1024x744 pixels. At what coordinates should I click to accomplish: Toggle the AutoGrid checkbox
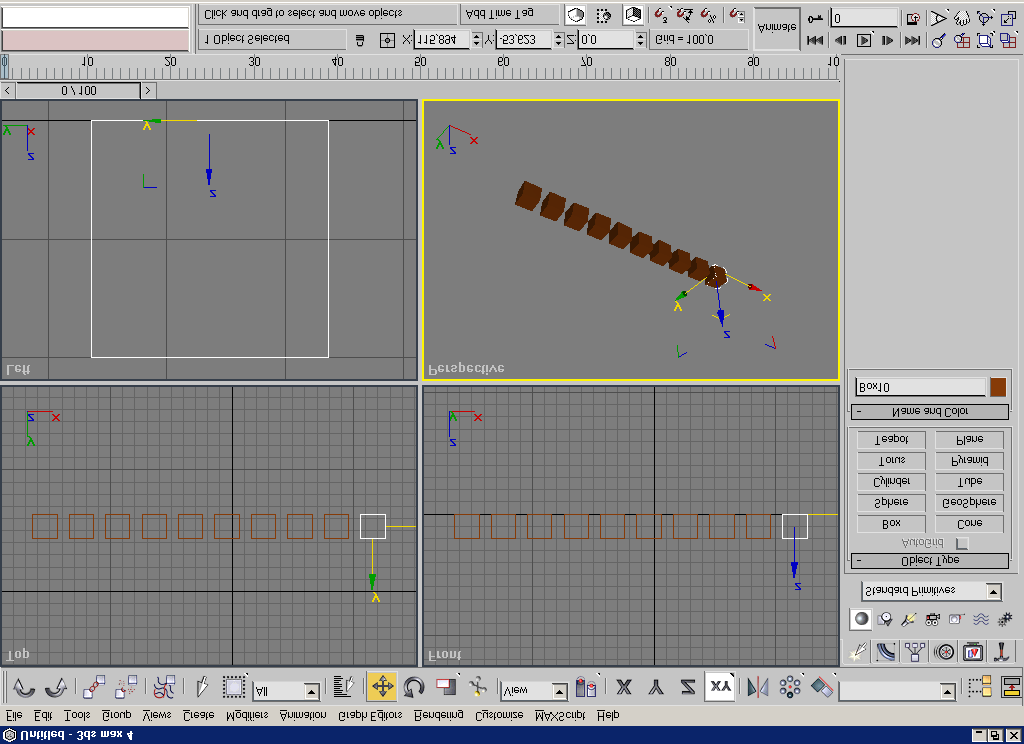962,543
